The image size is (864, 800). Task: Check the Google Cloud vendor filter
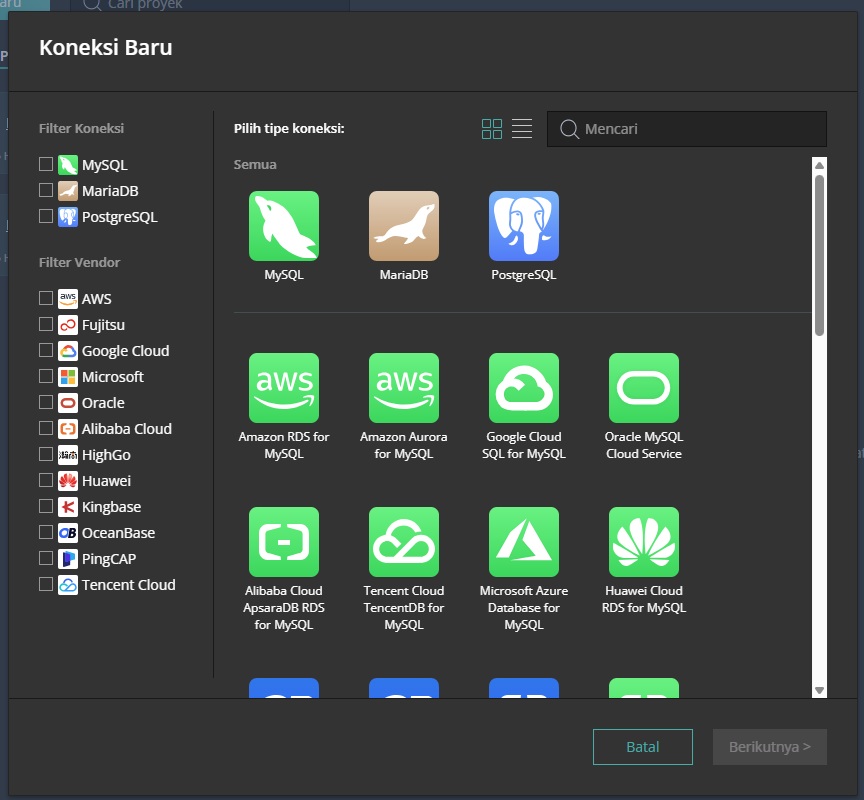pyautogui.click(x=46, y=350)
